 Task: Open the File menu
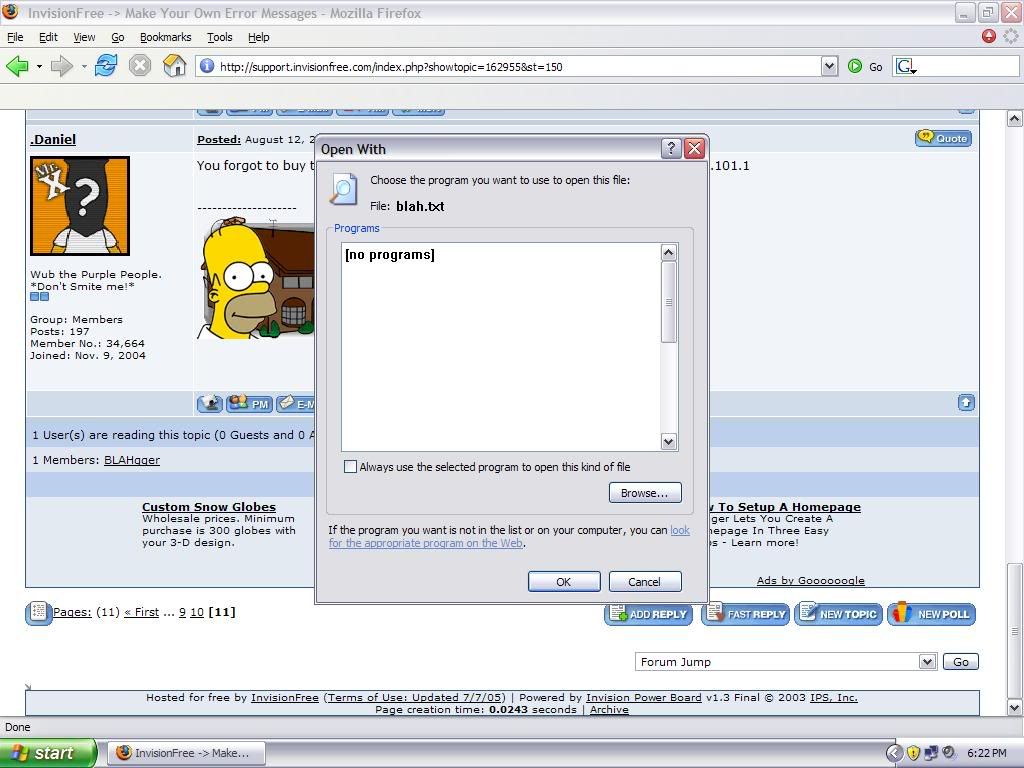[x=15, y=37]
